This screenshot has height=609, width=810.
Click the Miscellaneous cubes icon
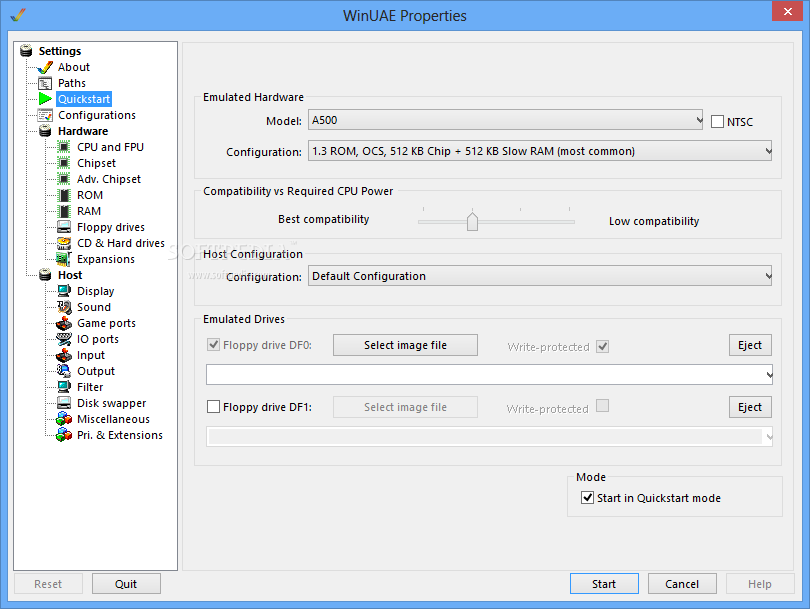click(x=64, y=419)
